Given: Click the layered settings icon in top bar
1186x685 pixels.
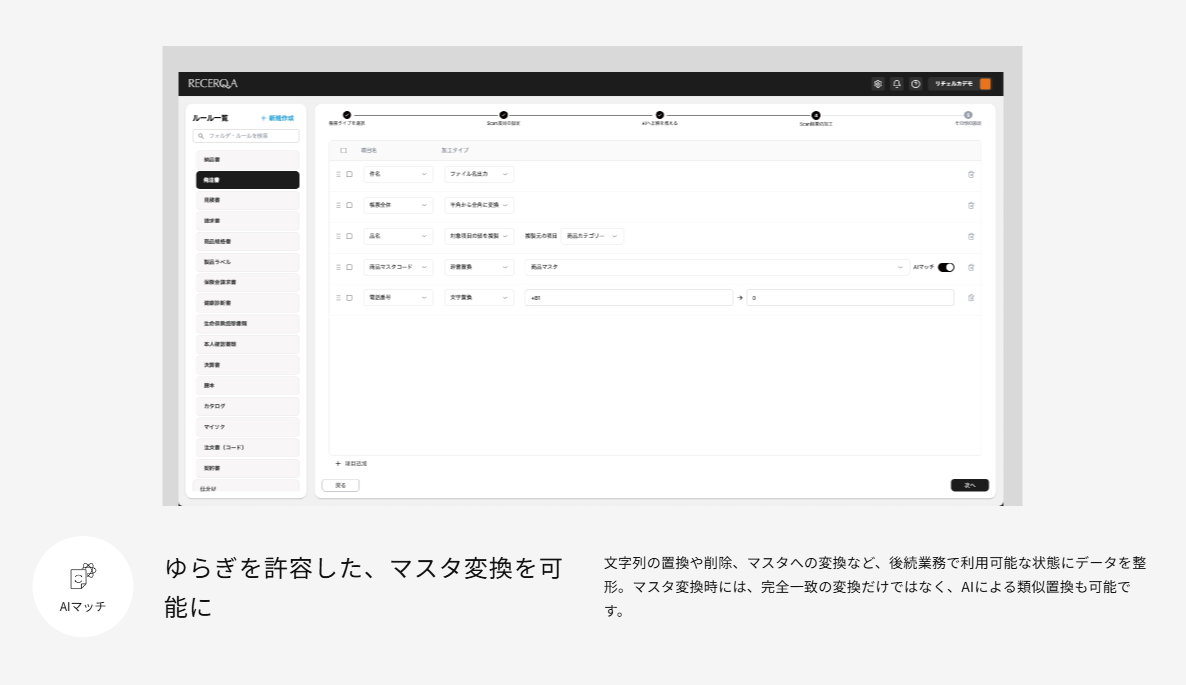Looking at the screenshot, I should [x=879, y=84].
